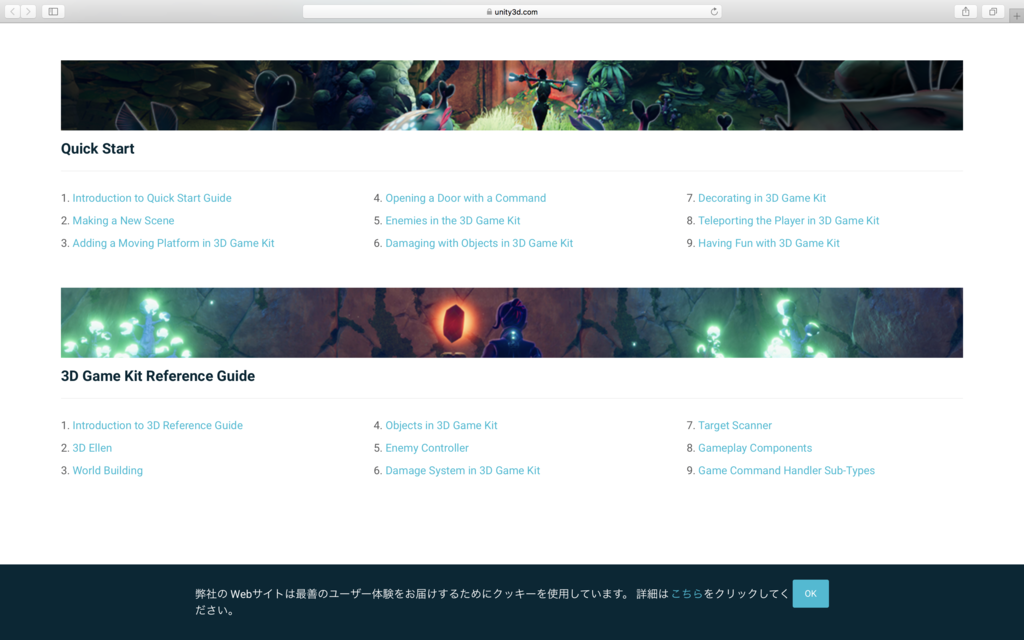Open Opening a Door with a Command

click(466, 198)
